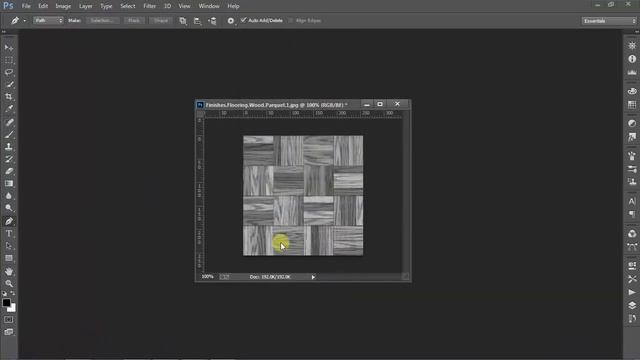Viewport: 640px width, 360px height.
Task: Open the File menu
Action: 26,6
